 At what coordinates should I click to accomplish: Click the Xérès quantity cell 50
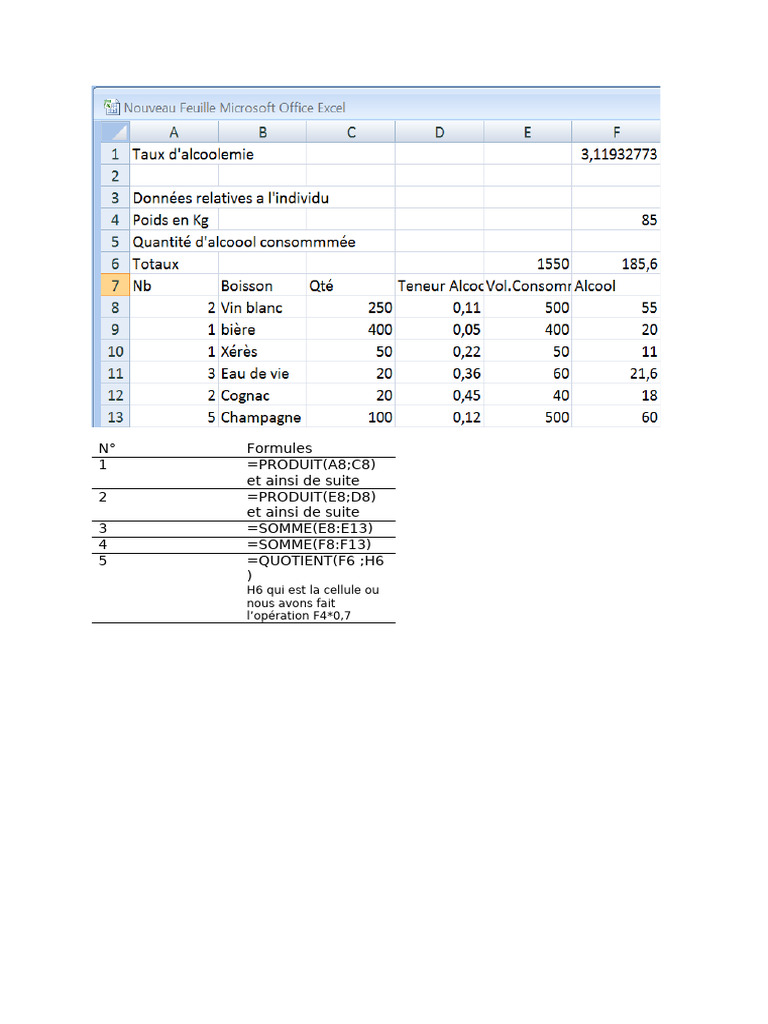tap(351, 351)
